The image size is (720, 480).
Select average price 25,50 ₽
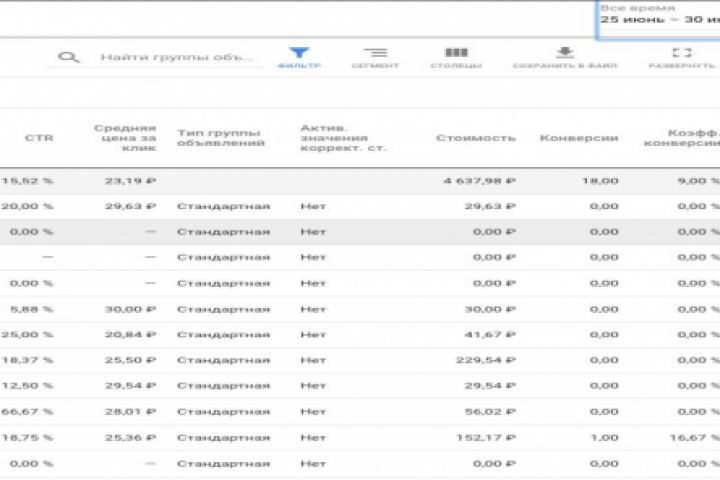tap(130, 360)
